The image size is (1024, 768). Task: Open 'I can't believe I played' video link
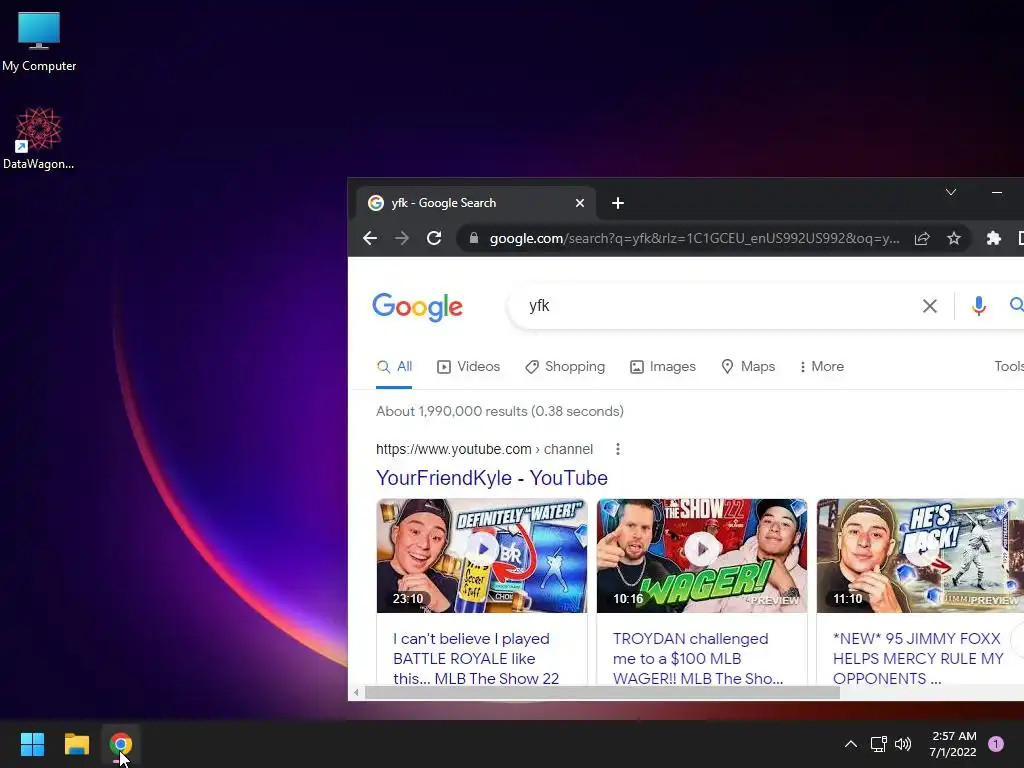point(476,658)
